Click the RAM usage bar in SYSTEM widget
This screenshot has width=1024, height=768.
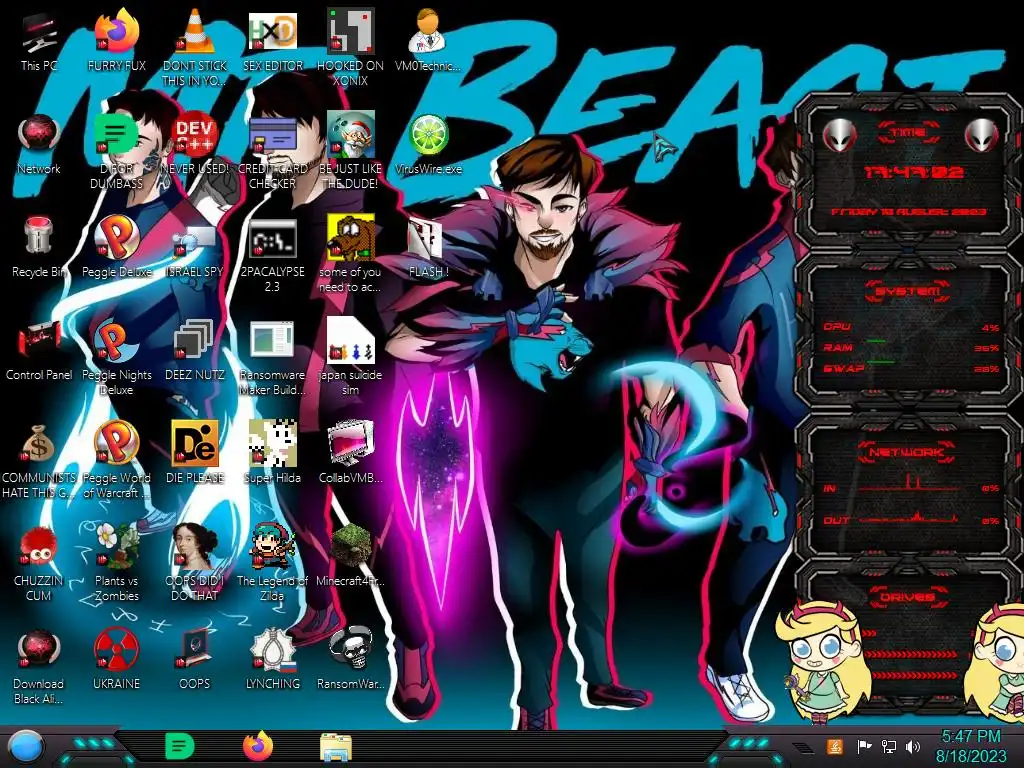[910, 346]
